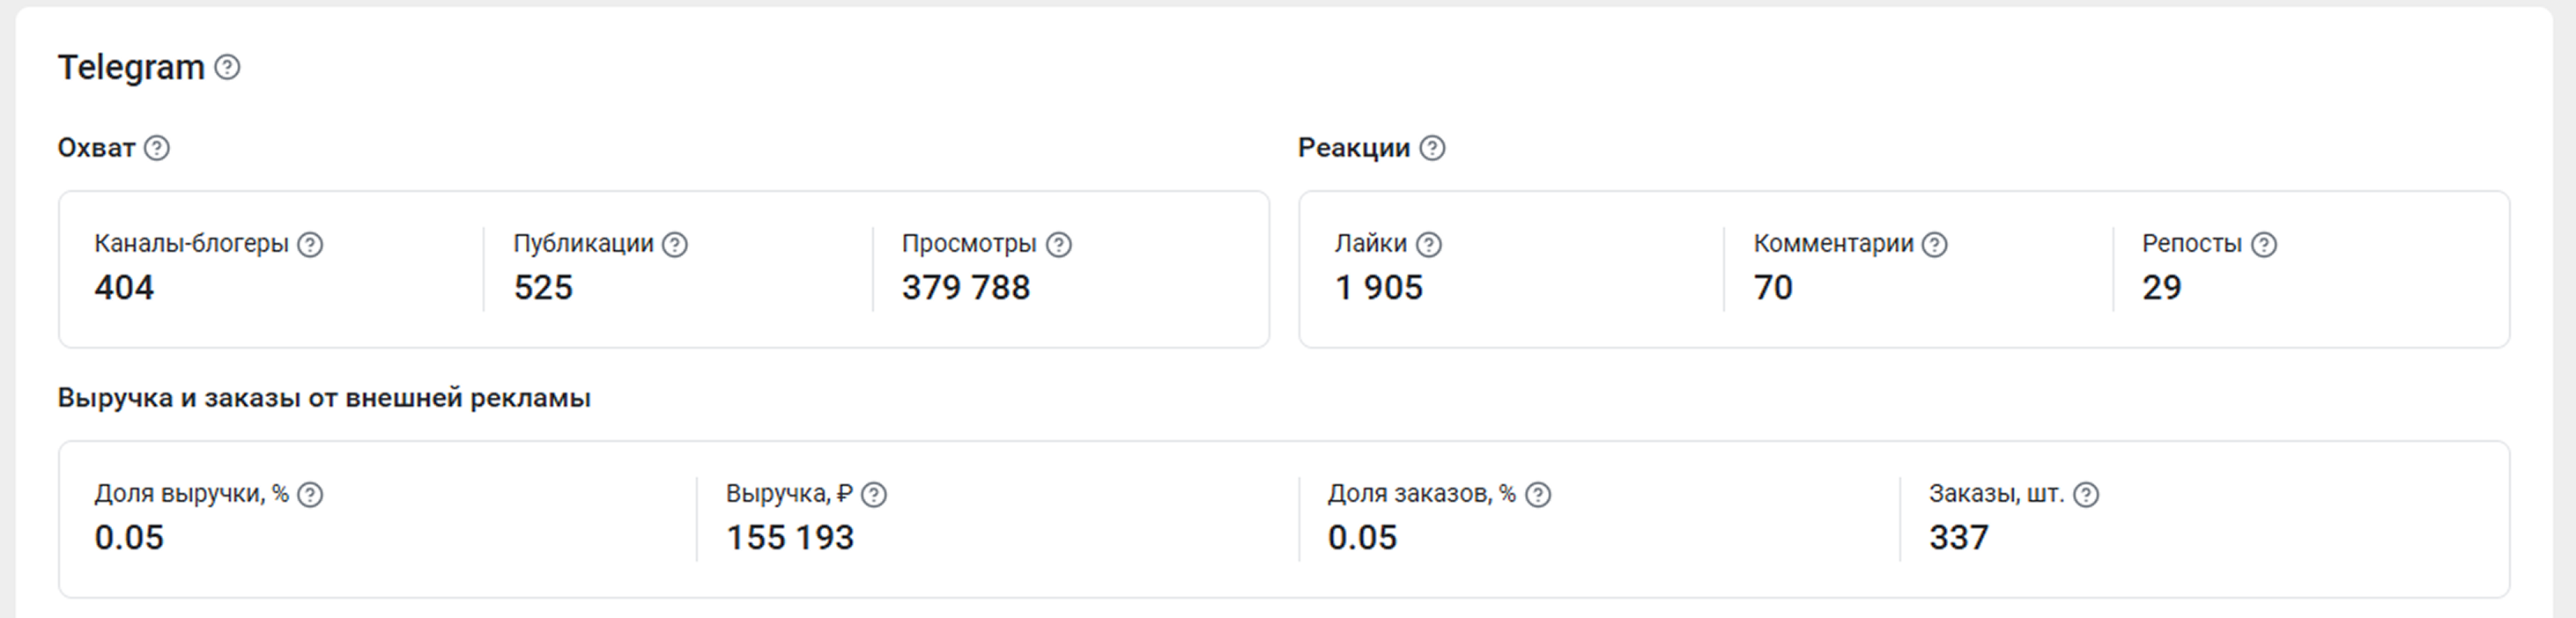Open the Охват help tooltip icon
2576x618 pixels.
[157, 148]
